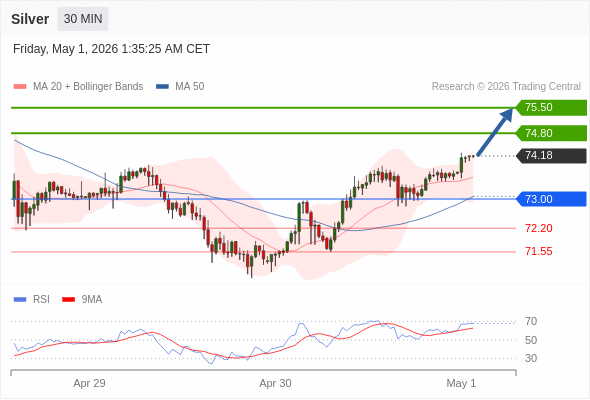This screenshot has width=590, height=400.
Task: Click the Silver title heading
Action: 30,19
